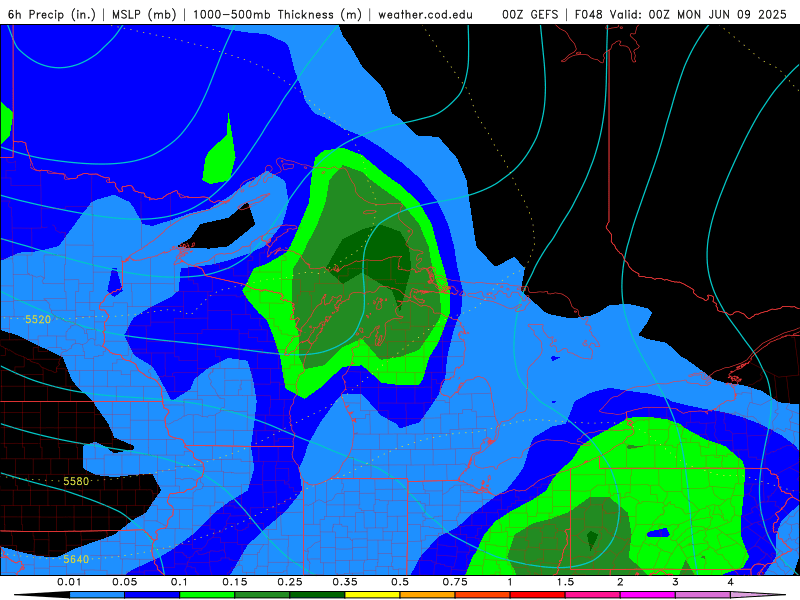Click the yellow 0.35 legend swatch
The height and width of the screenshot is (600, 800).
tap(372, 595)
